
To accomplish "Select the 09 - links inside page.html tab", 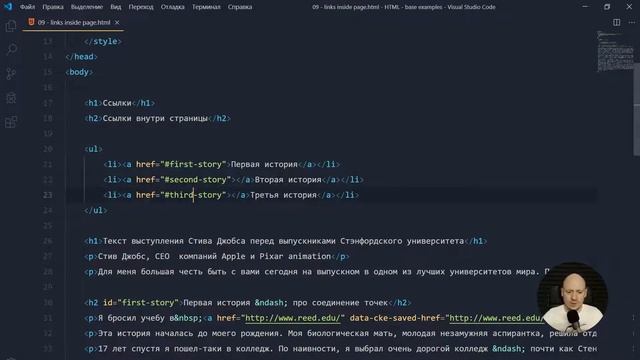I will coord(73,22).
